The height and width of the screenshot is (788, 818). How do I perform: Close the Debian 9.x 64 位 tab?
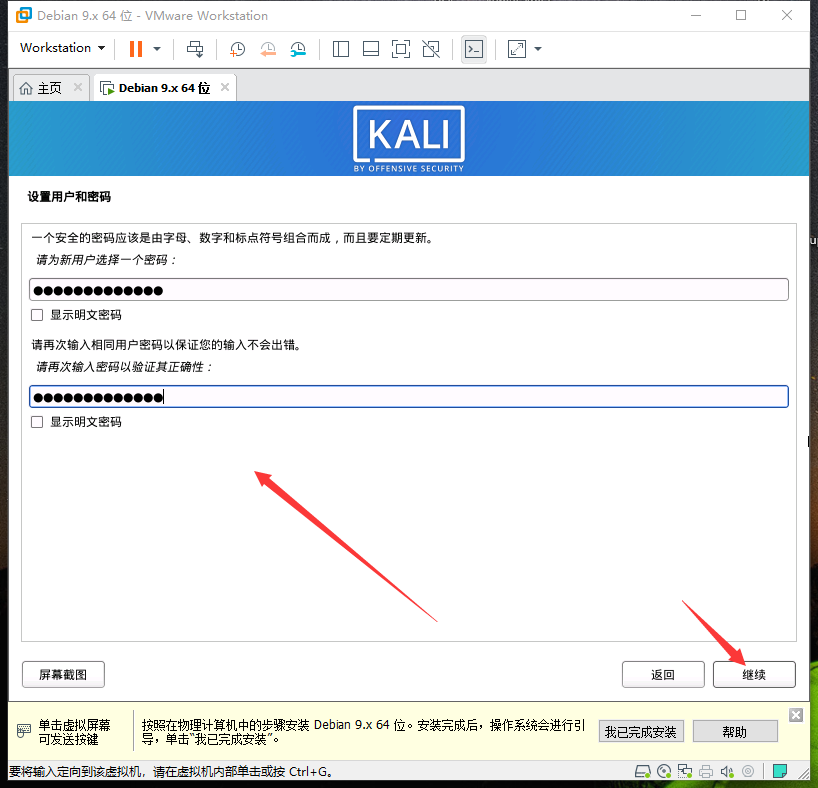225,87
